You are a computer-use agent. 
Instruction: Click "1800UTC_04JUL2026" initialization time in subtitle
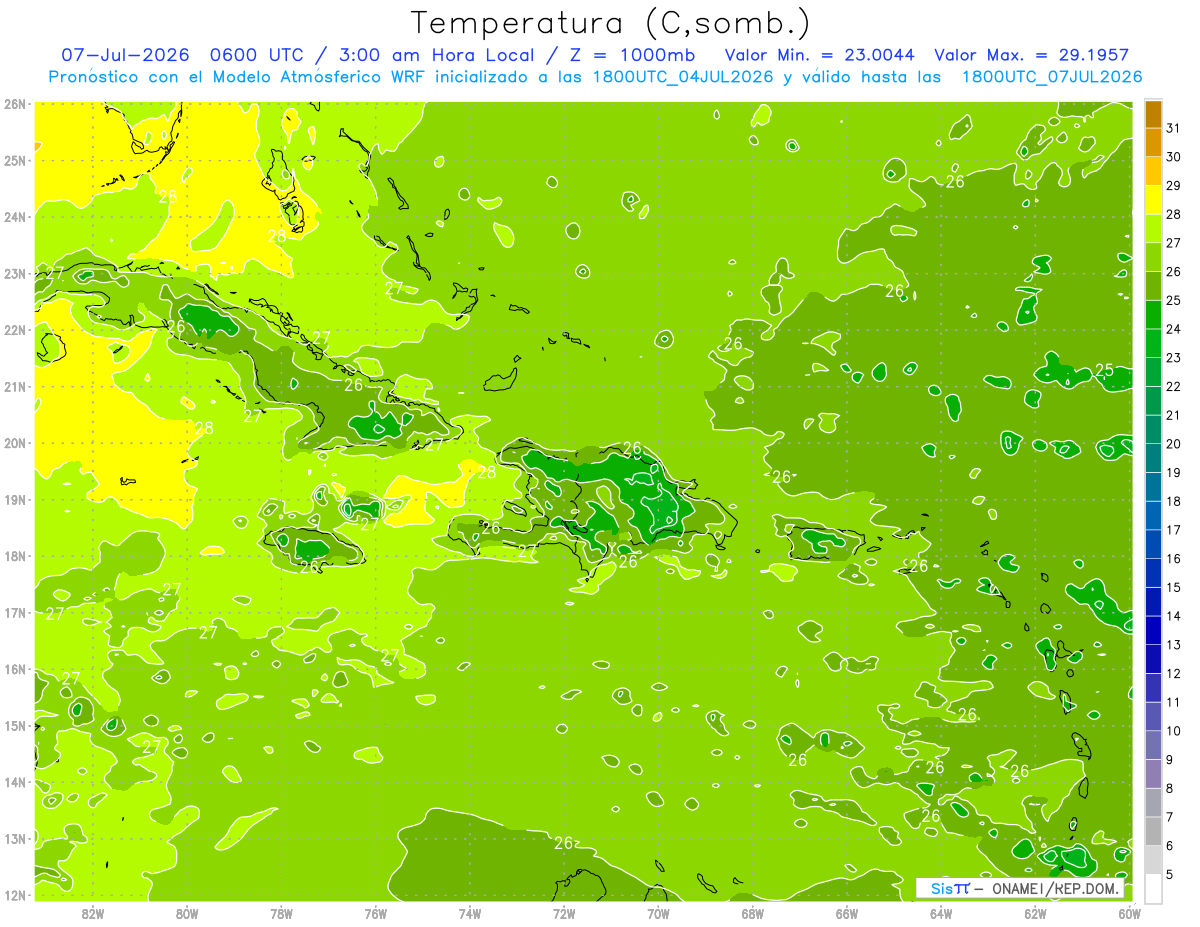pyautogui.click(x=683, y=77)
